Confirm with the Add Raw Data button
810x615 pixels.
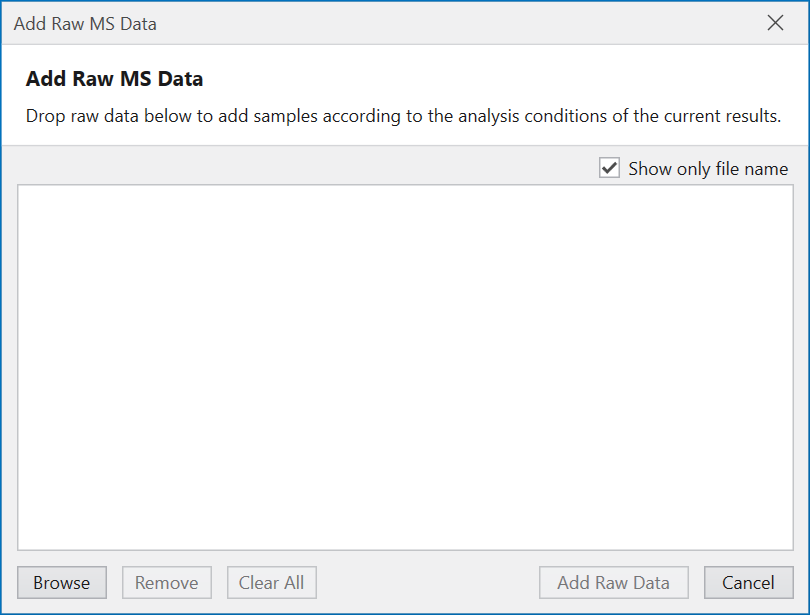(613, 583)
